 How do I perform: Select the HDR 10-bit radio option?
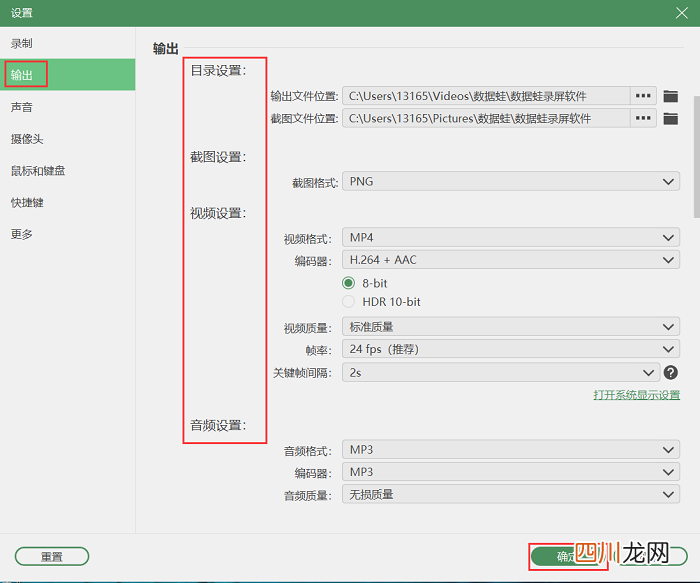pos(348,302)
